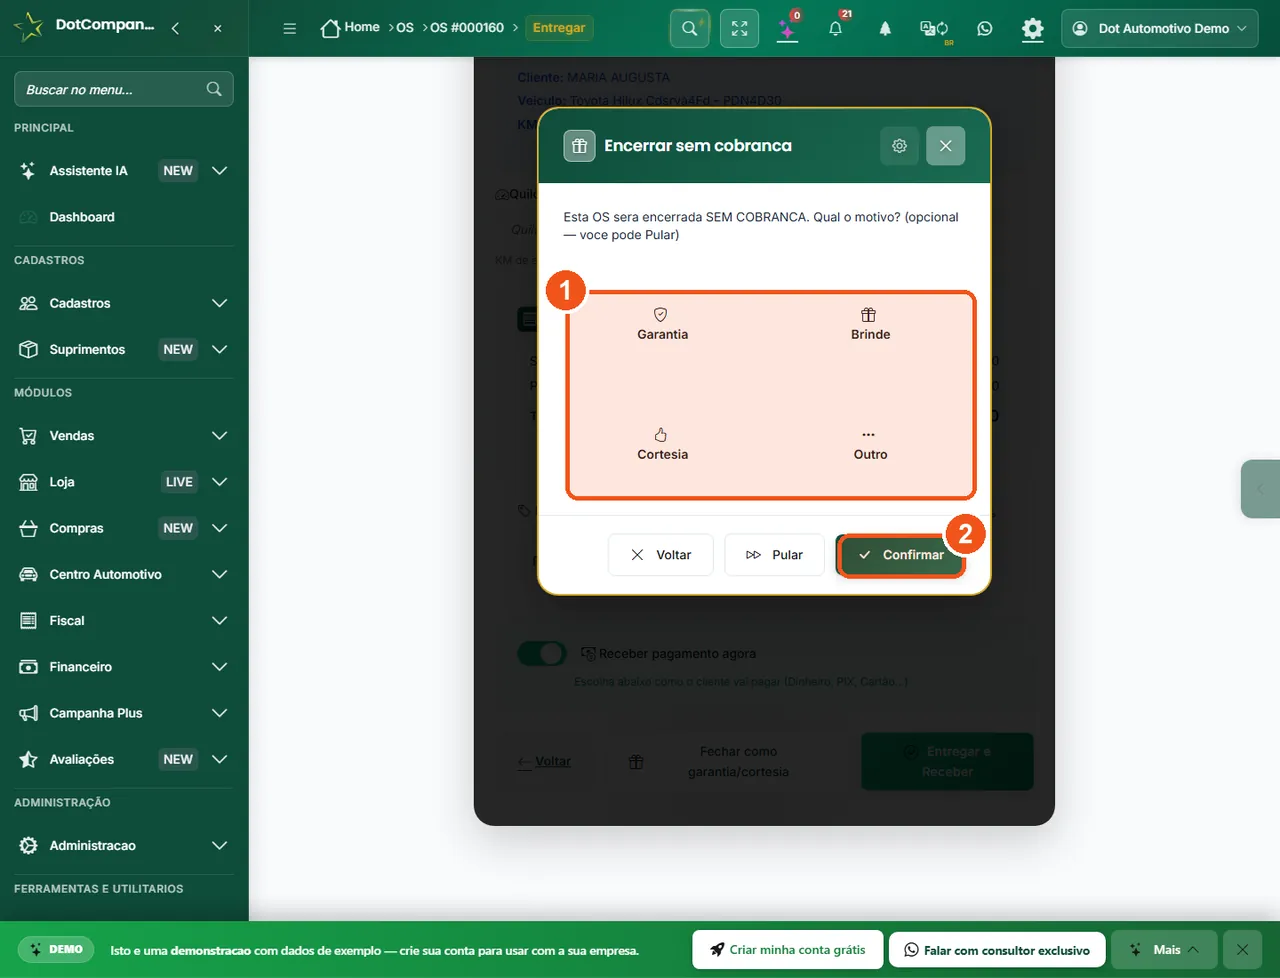Click the Vendas cart icon
Image resolution: width=1280 pixels, height=978 pixels.
point(28,436)
